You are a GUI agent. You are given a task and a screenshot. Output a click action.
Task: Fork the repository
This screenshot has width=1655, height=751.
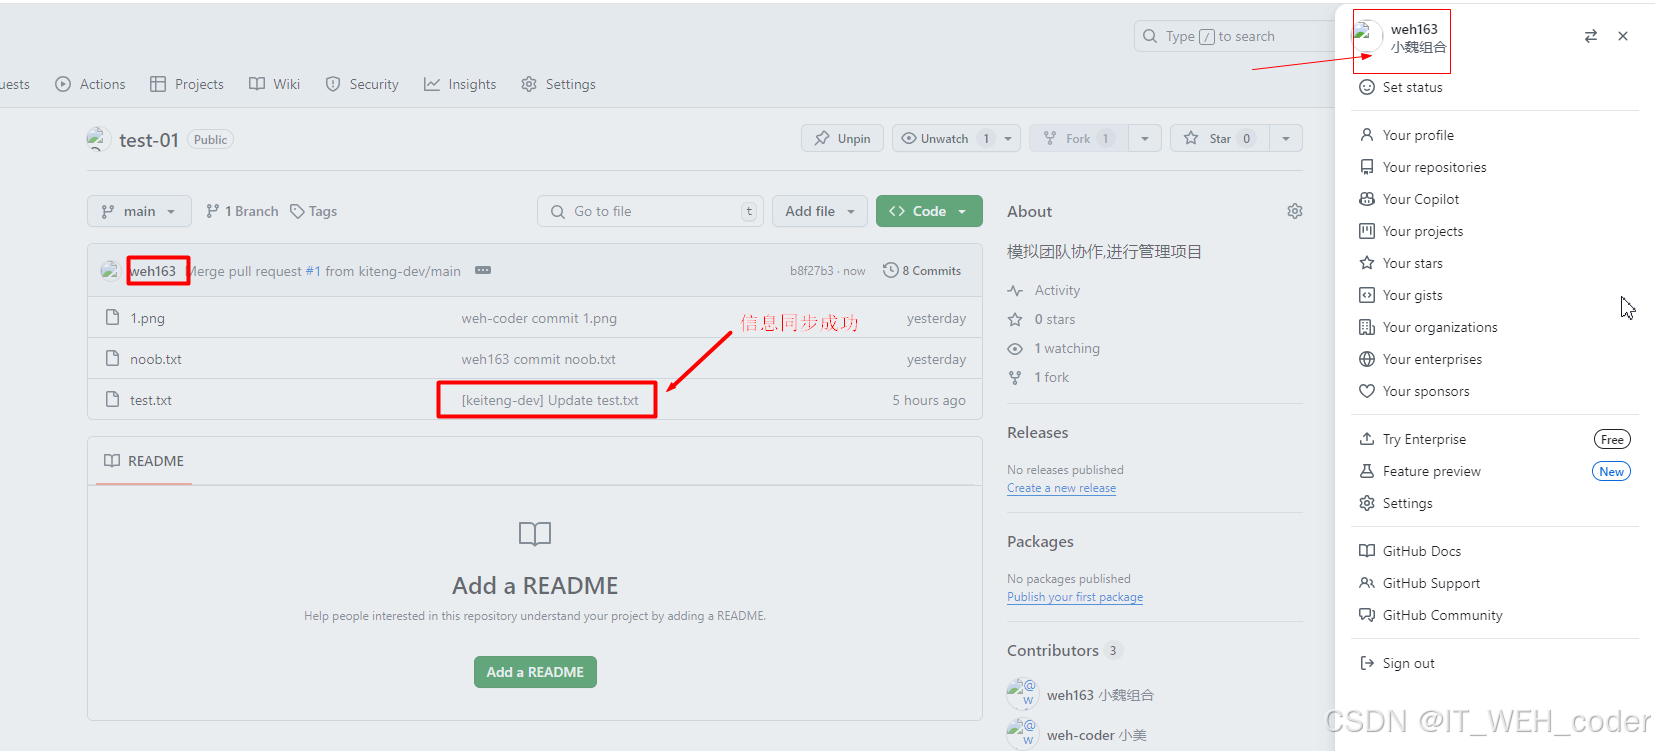point(1079,138)
